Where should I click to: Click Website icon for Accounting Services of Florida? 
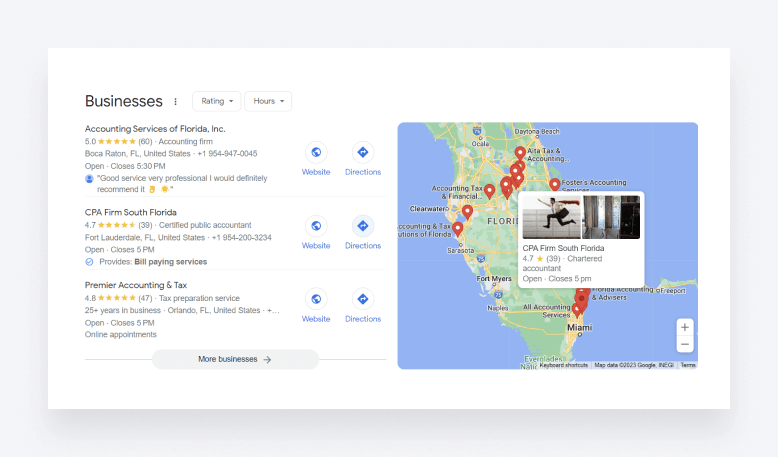click(x=316, y=153)
